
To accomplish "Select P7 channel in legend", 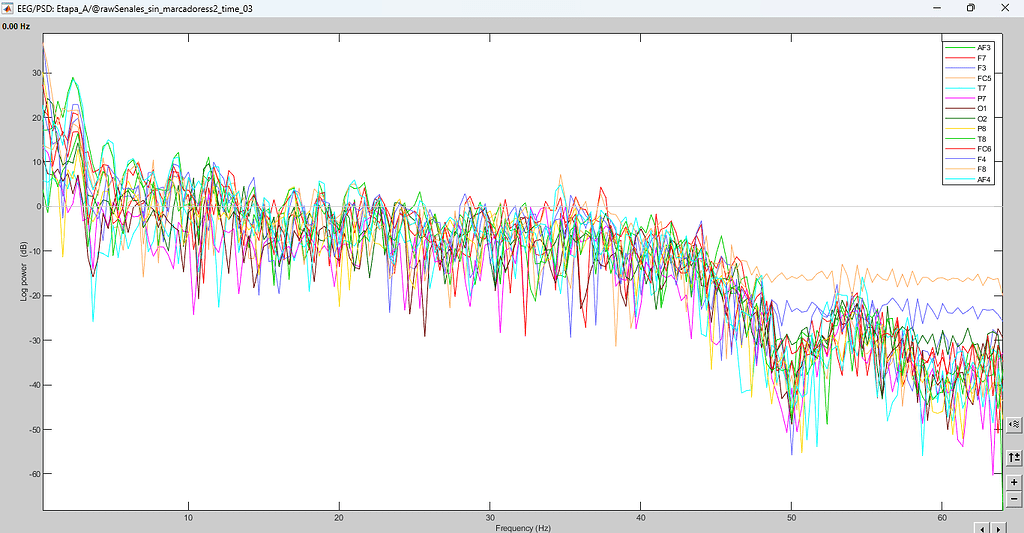I will (982, 99).
